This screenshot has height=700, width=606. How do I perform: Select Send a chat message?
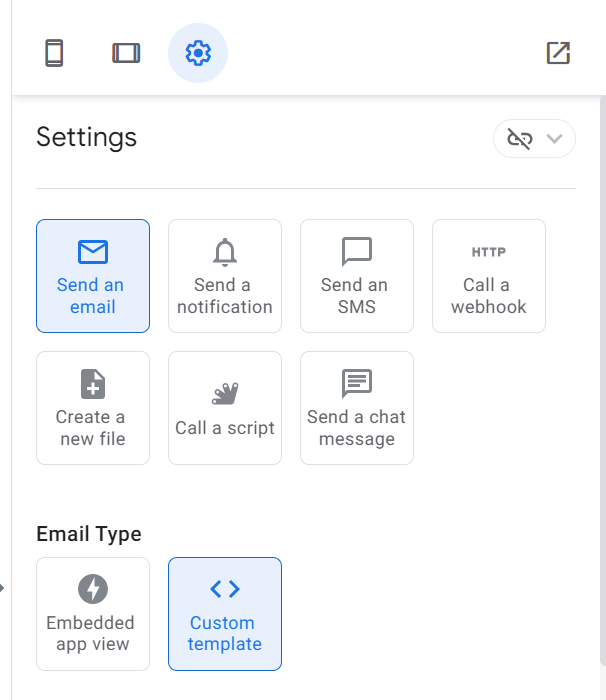pyautogui.click(x=357, y=408)
